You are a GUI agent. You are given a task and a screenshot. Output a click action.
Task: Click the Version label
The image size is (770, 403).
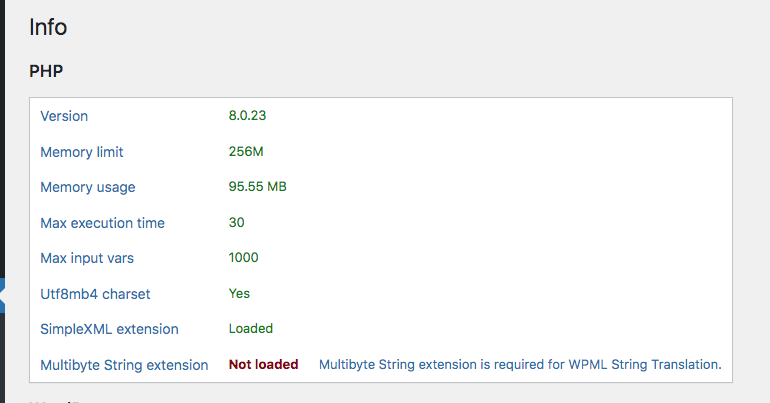click(x=64, y=116)
